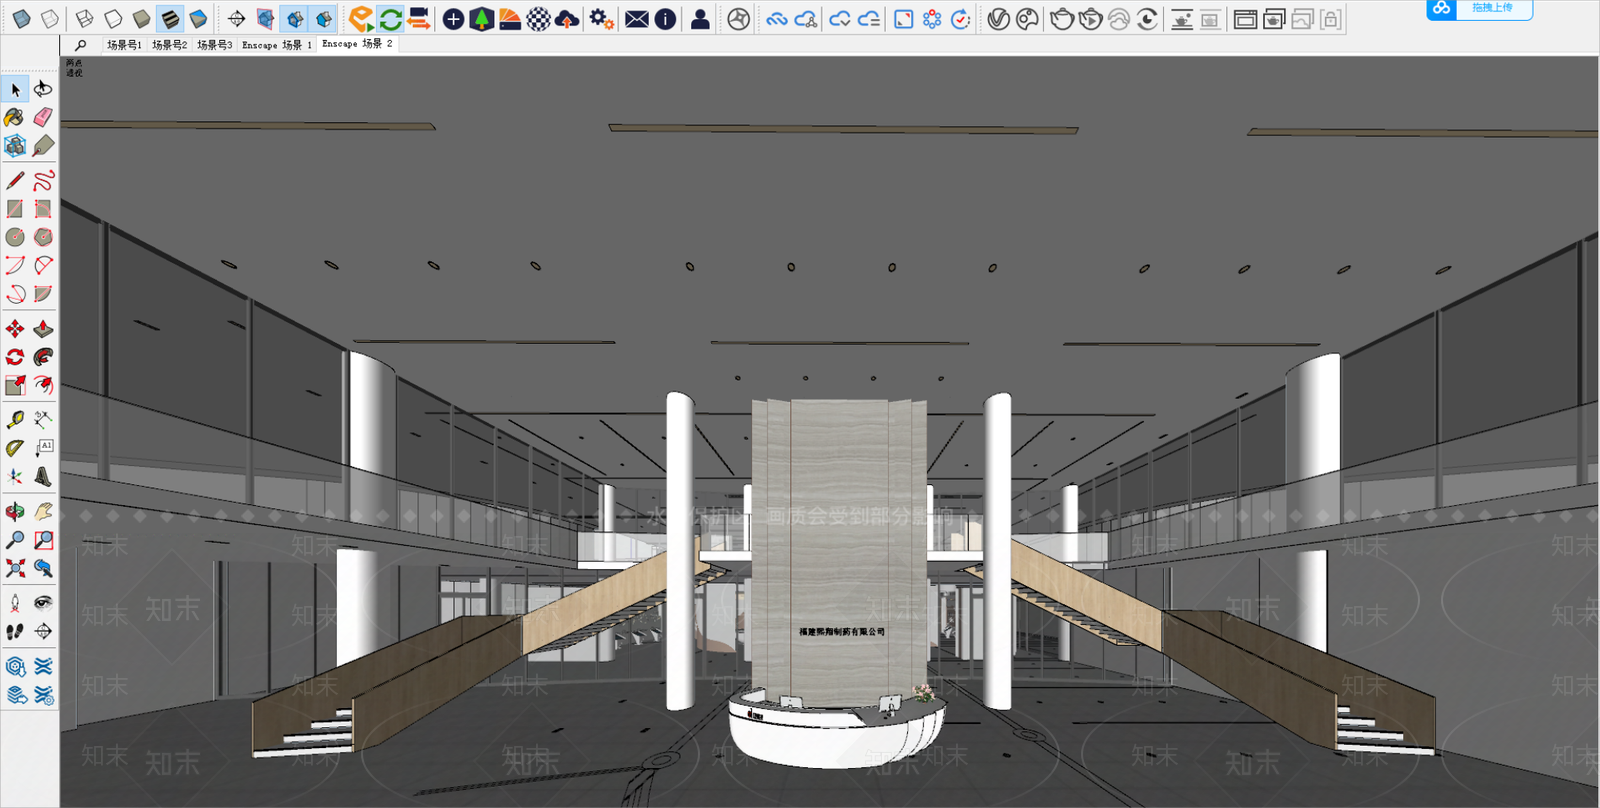Use the Push/Pull tool
Viewport: 1600px width, 808px height.
click(43, 329)
